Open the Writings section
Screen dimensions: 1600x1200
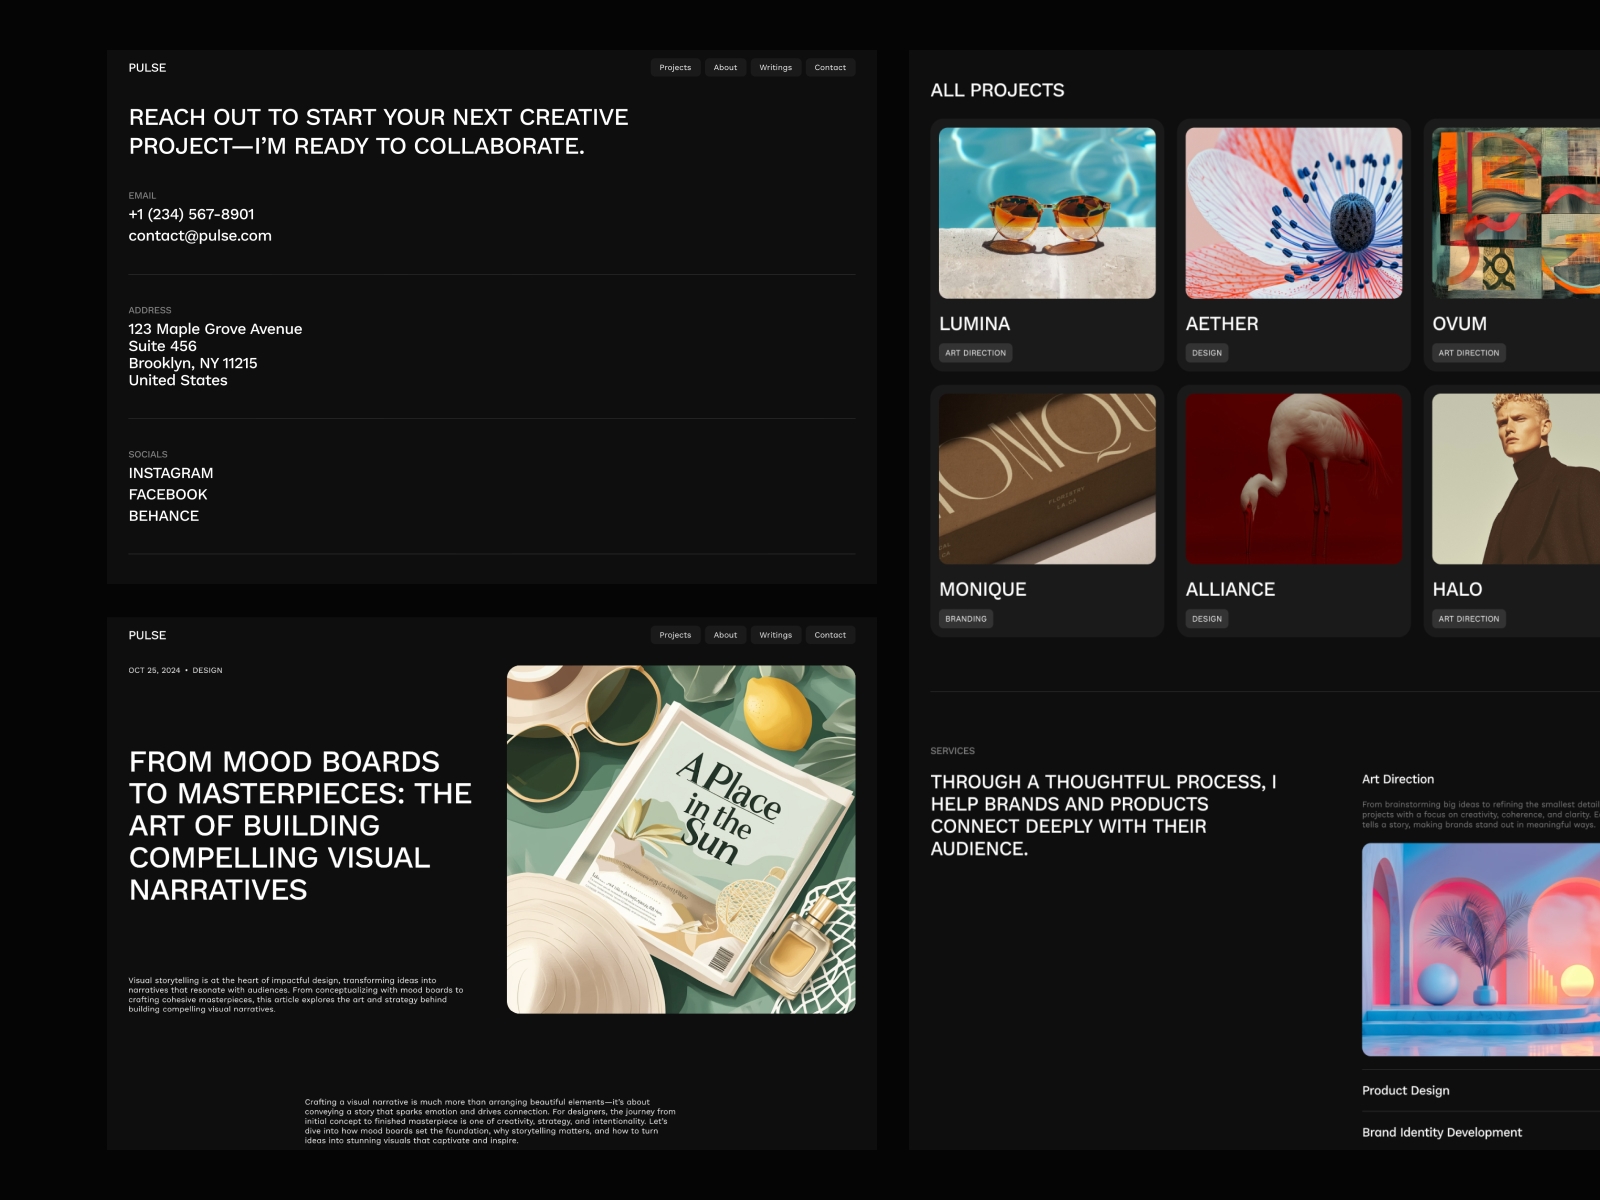[776, 67]
